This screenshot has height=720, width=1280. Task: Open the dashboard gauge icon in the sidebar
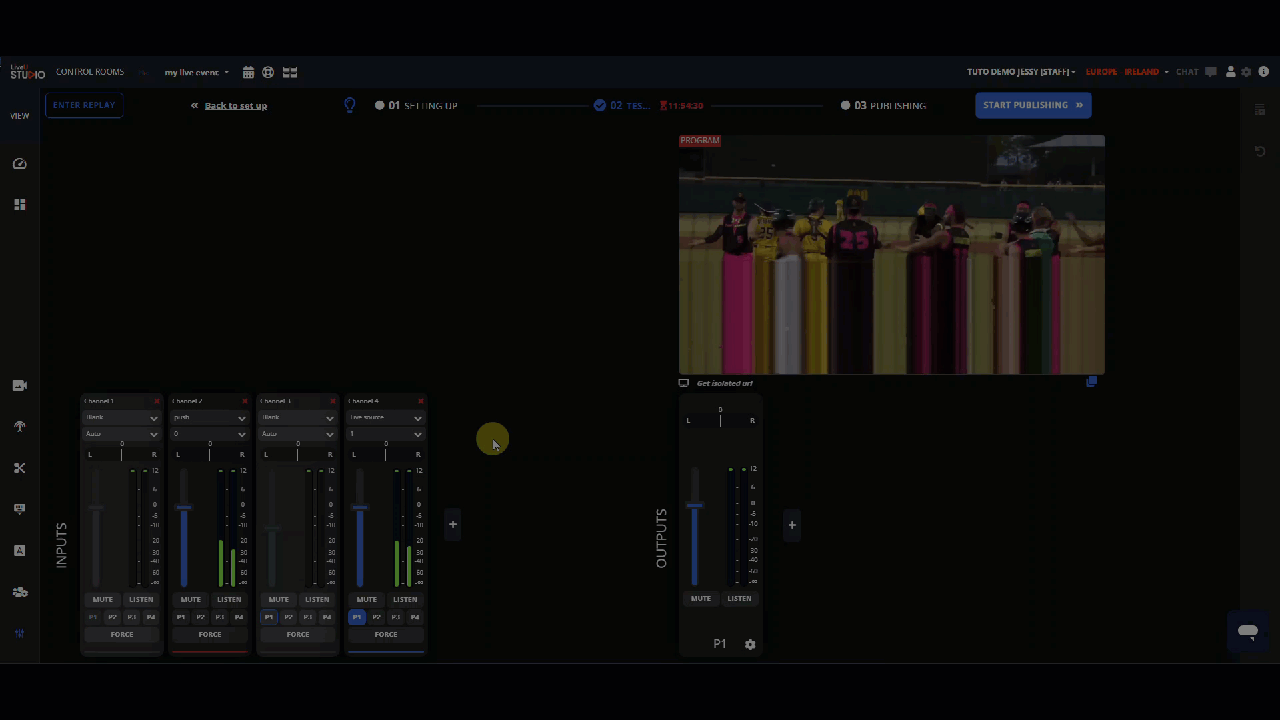tap(19, 164)
